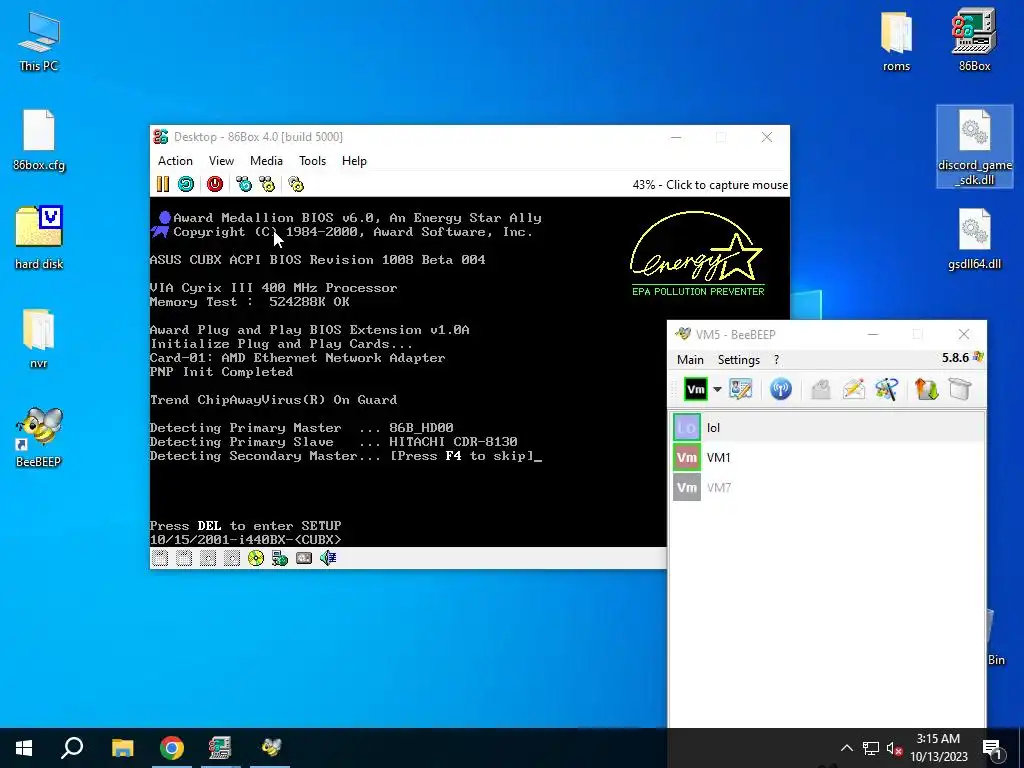Screen dimensions: 1024x768
Task: Click the create group wand icon in BeeBEEP
Action: click(887, 390)
